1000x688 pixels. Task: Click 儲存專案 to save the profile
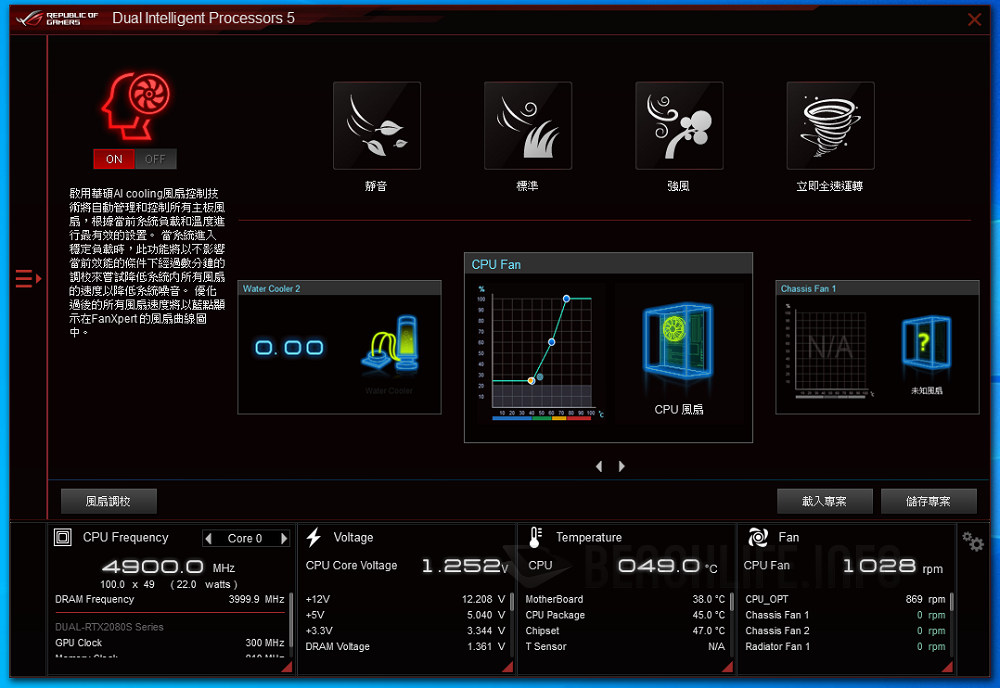pos(928,501)
